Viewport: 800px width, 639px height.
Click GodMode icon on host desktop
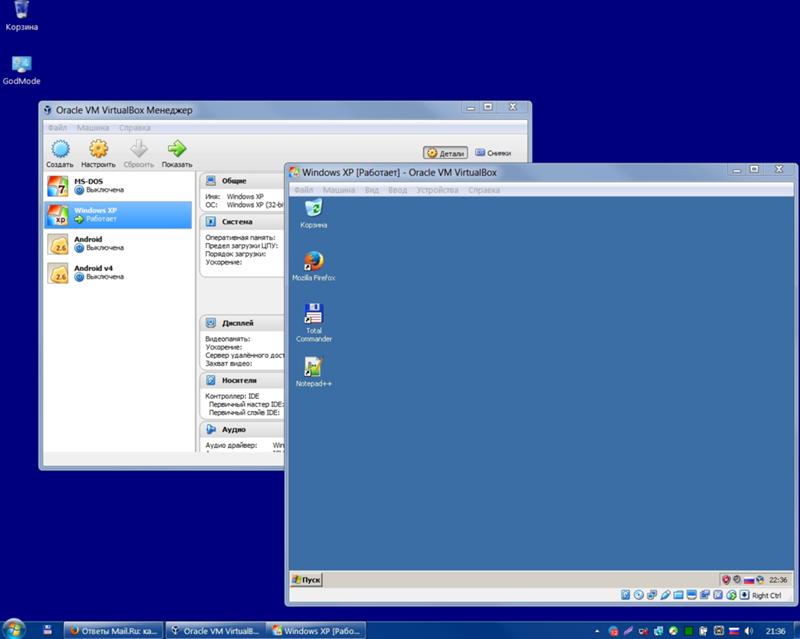click(x=21, y=70)
